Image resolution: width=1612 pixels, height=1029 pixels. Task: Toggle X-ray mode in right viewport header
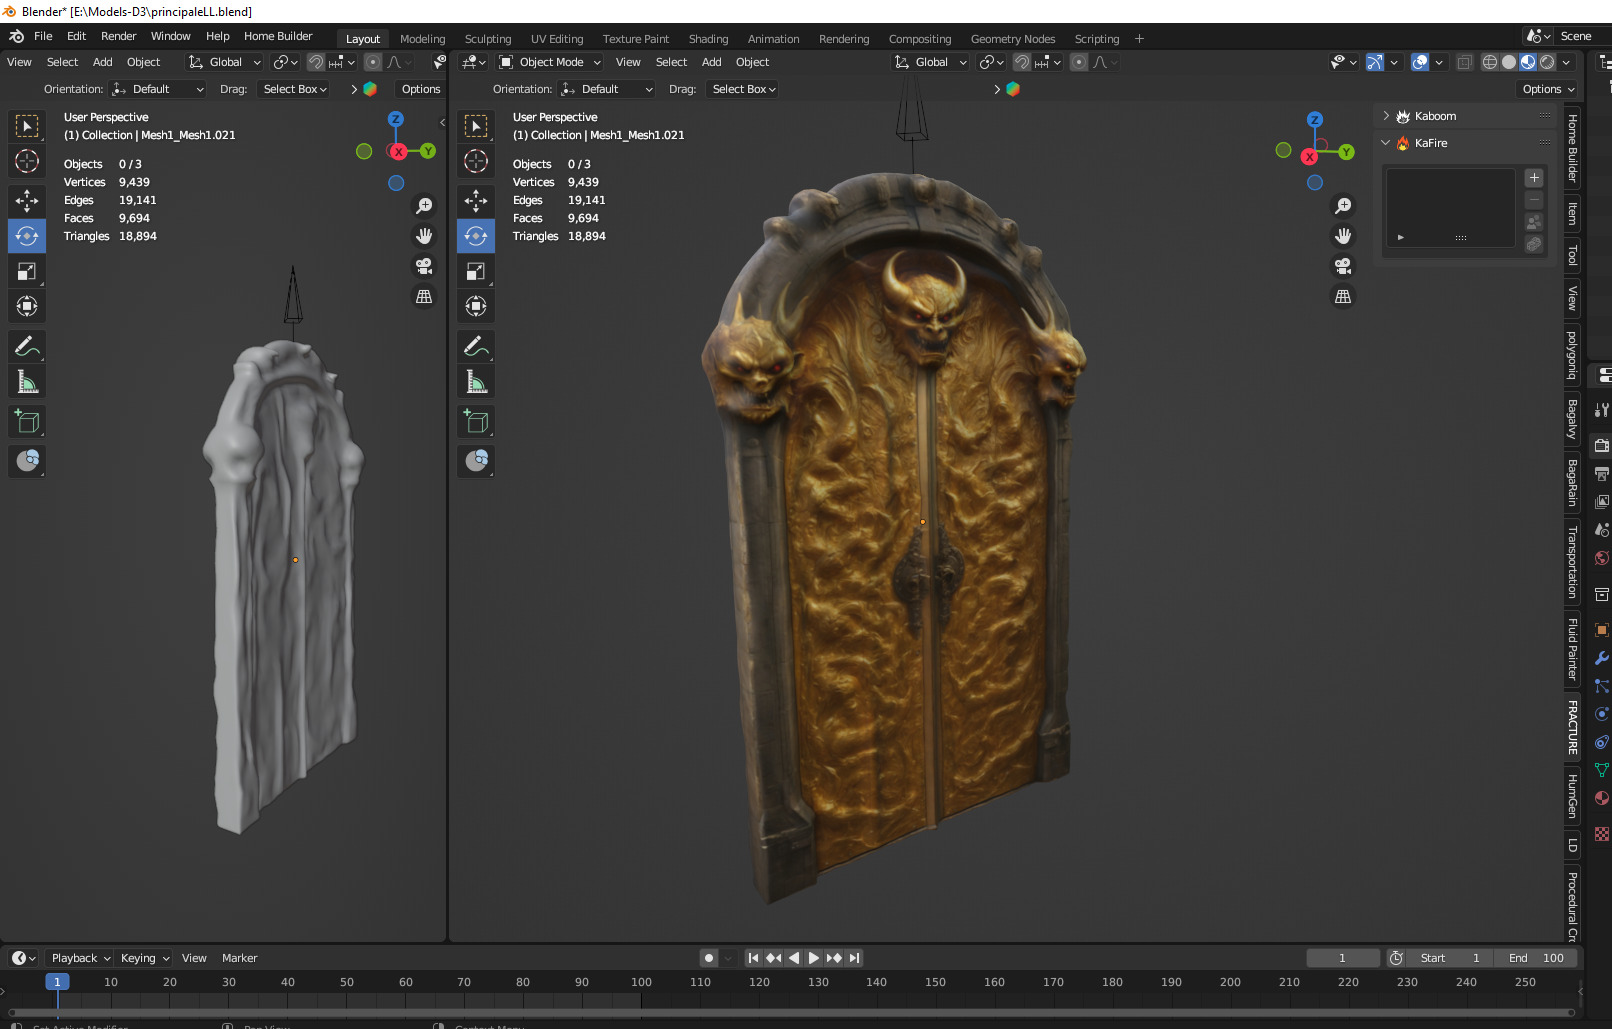pos(1464,62)
